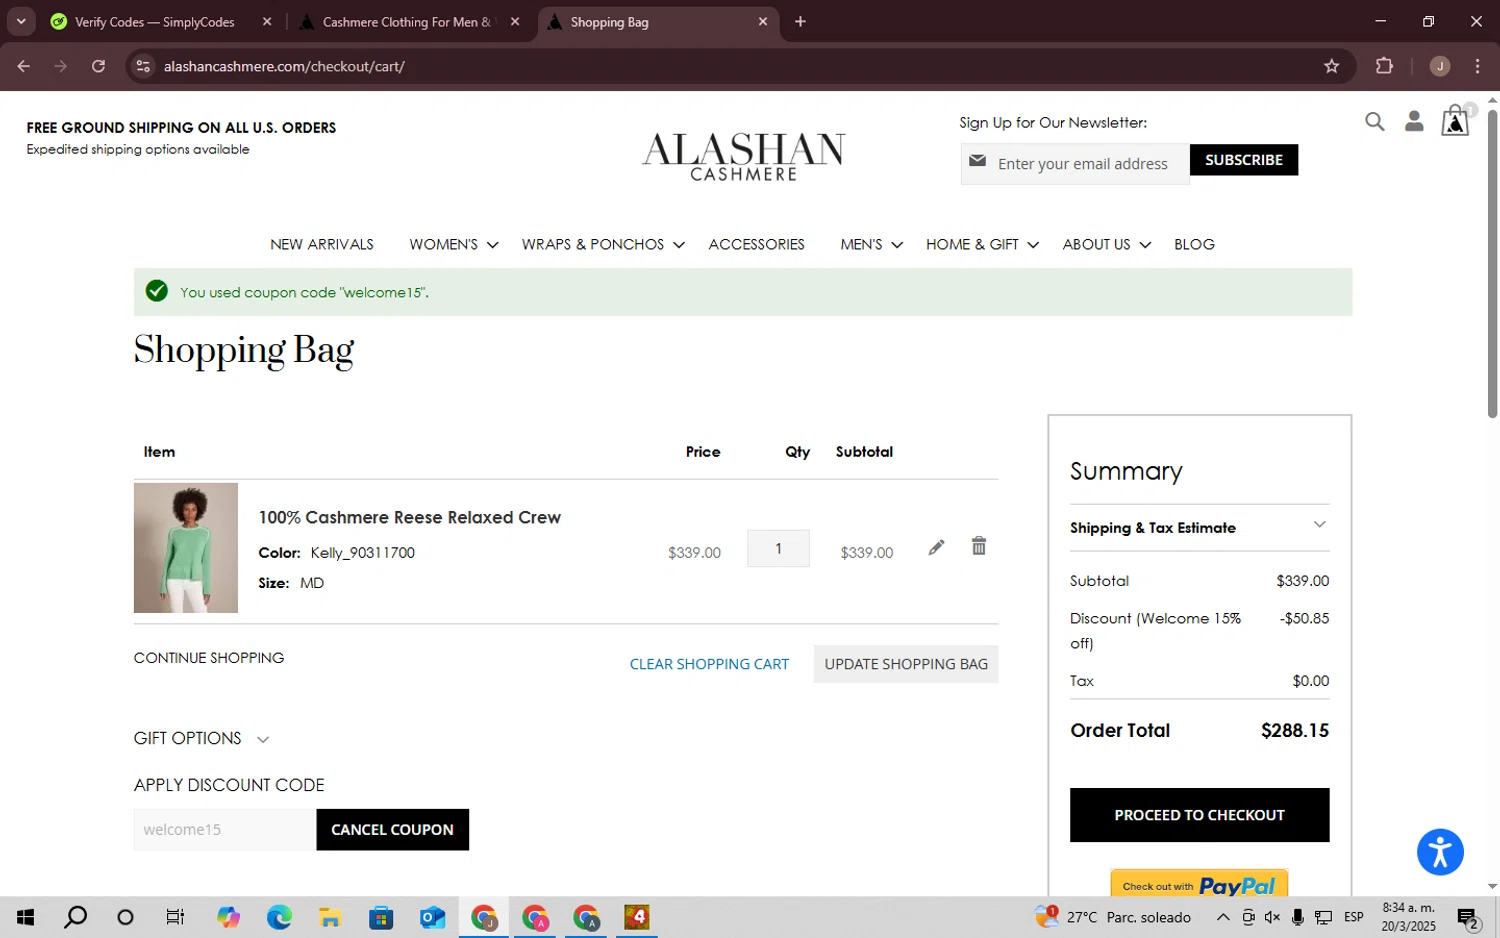Open the notification center icon
Image resolution: width=1500 pixels, height=938 pixels.
click(1468, 917)
